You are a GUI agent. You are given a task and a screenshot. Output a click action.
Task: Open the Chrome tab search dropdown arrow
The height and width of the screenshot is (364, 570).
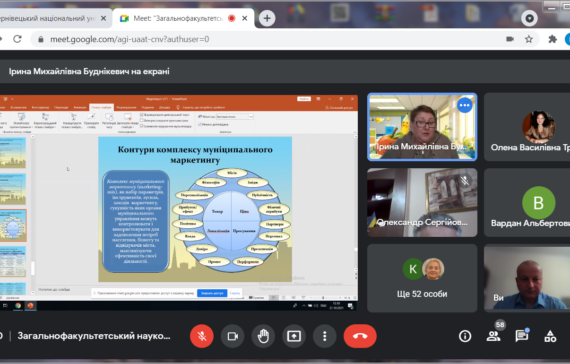[529, 18]
